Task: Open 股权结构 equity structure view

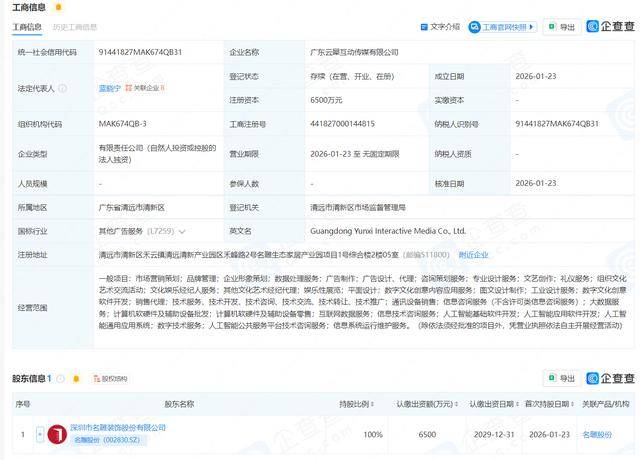Action: [x=109, y=379]
